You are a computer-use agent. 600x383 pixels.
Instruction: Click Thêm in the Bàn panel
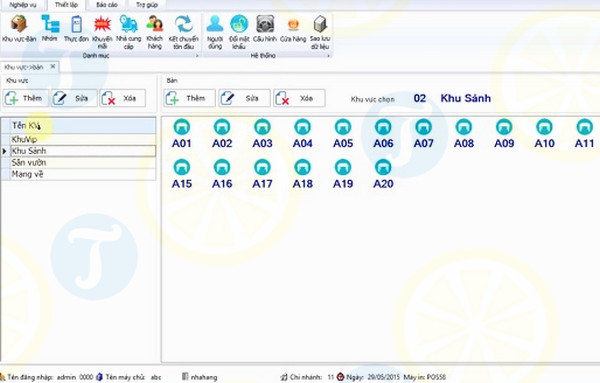click(189, 98)
